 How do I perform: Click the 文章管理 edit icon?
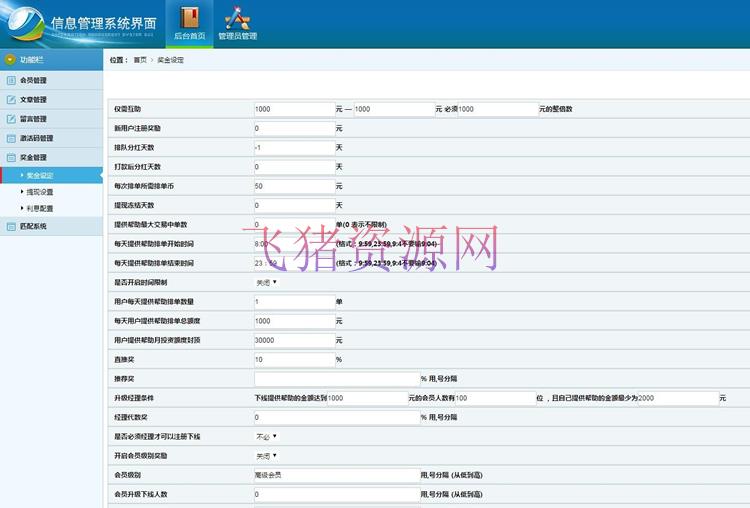(11, 100)
